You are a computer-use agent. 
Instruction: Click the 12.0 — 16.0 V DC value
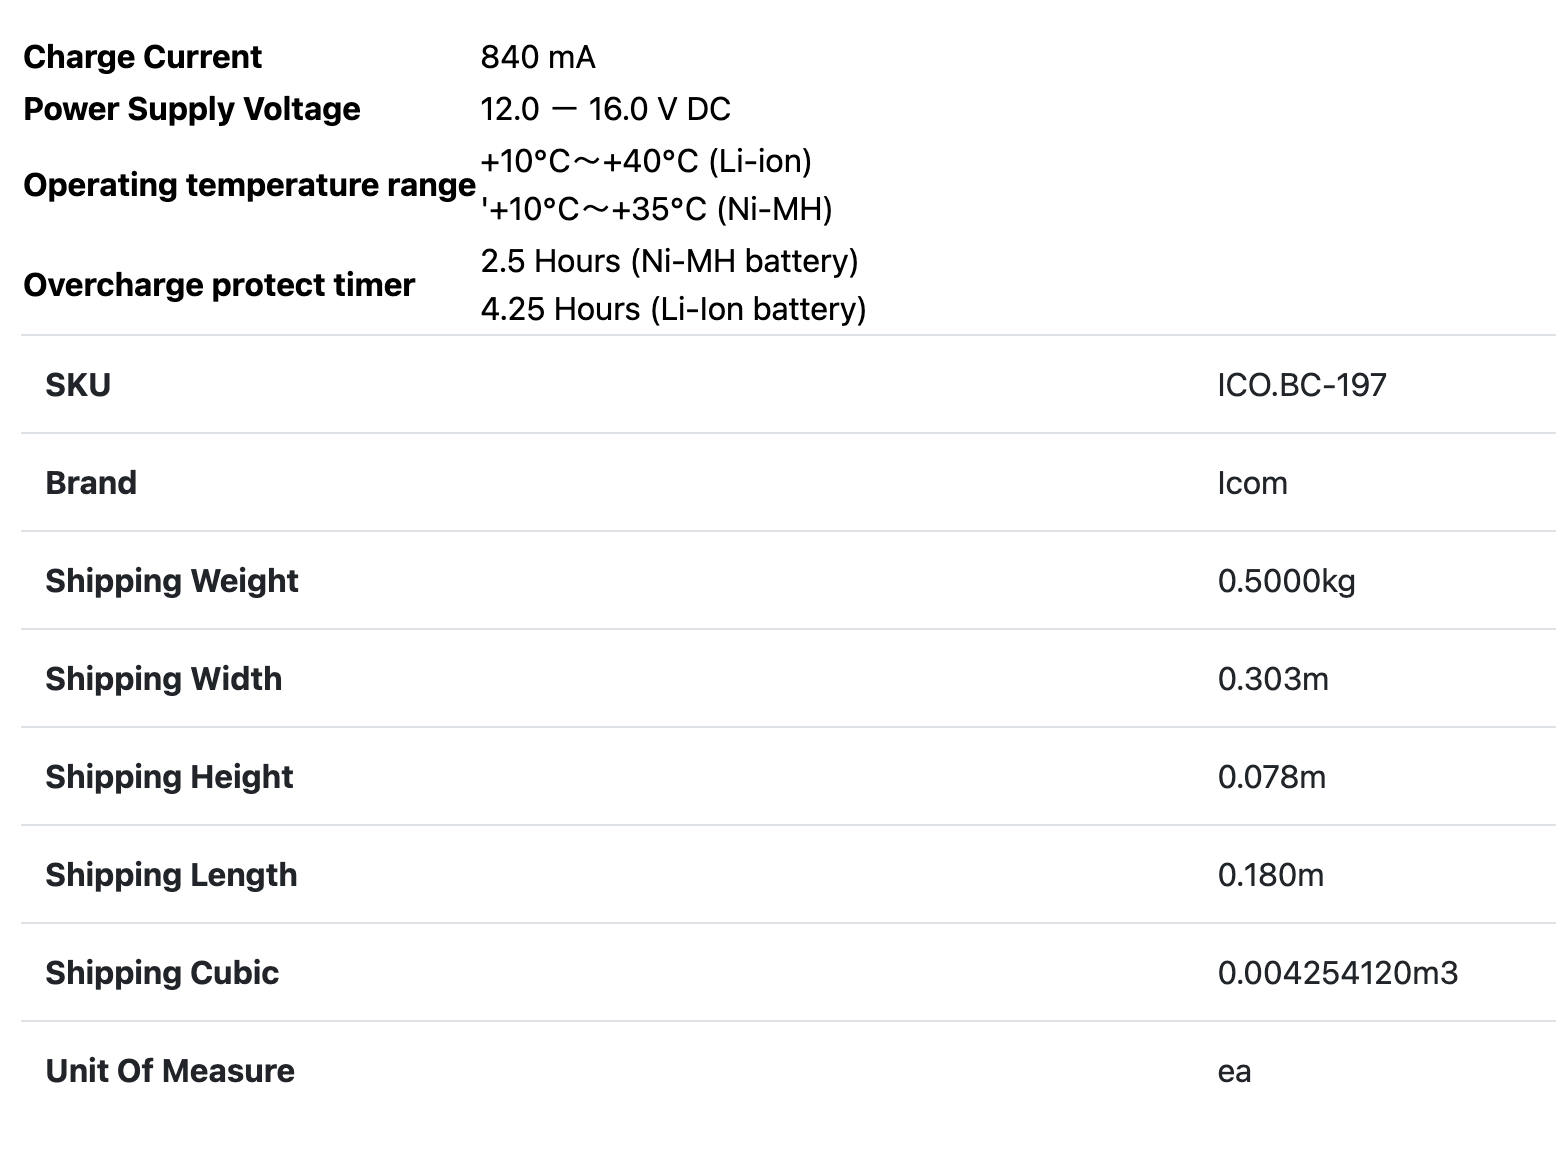605,109
